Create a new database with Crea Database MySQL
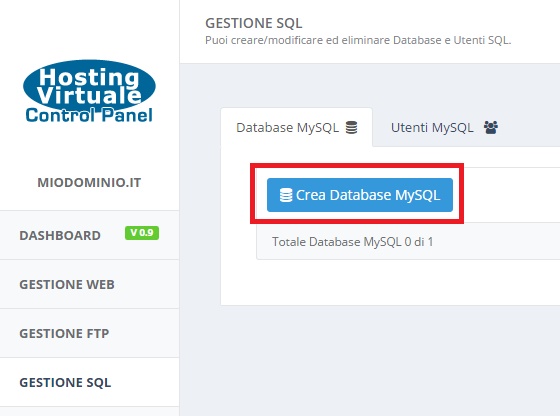The image size is (560, 416). 360,195
